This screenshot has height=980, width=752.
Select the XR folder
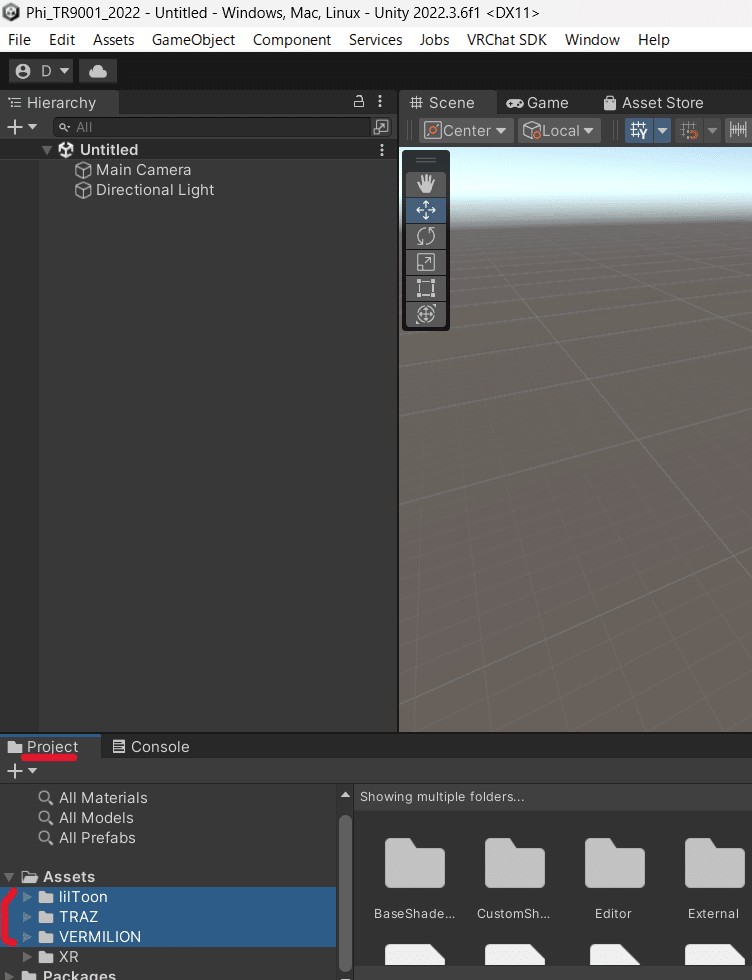[58, 957]
